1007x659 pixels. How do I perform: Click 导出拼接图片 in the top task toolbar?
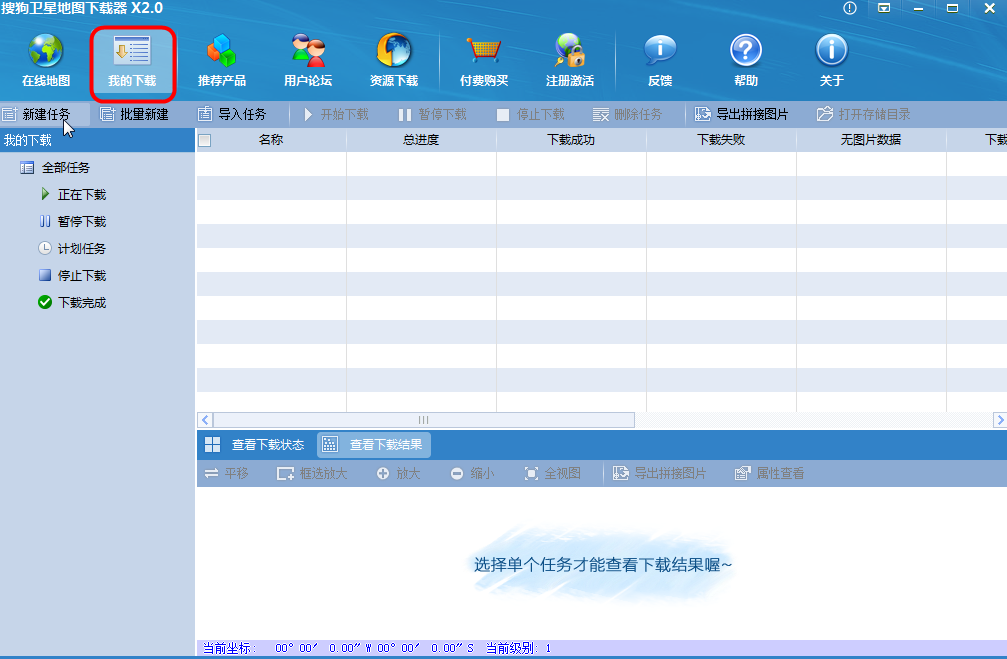tap(741, 114)
